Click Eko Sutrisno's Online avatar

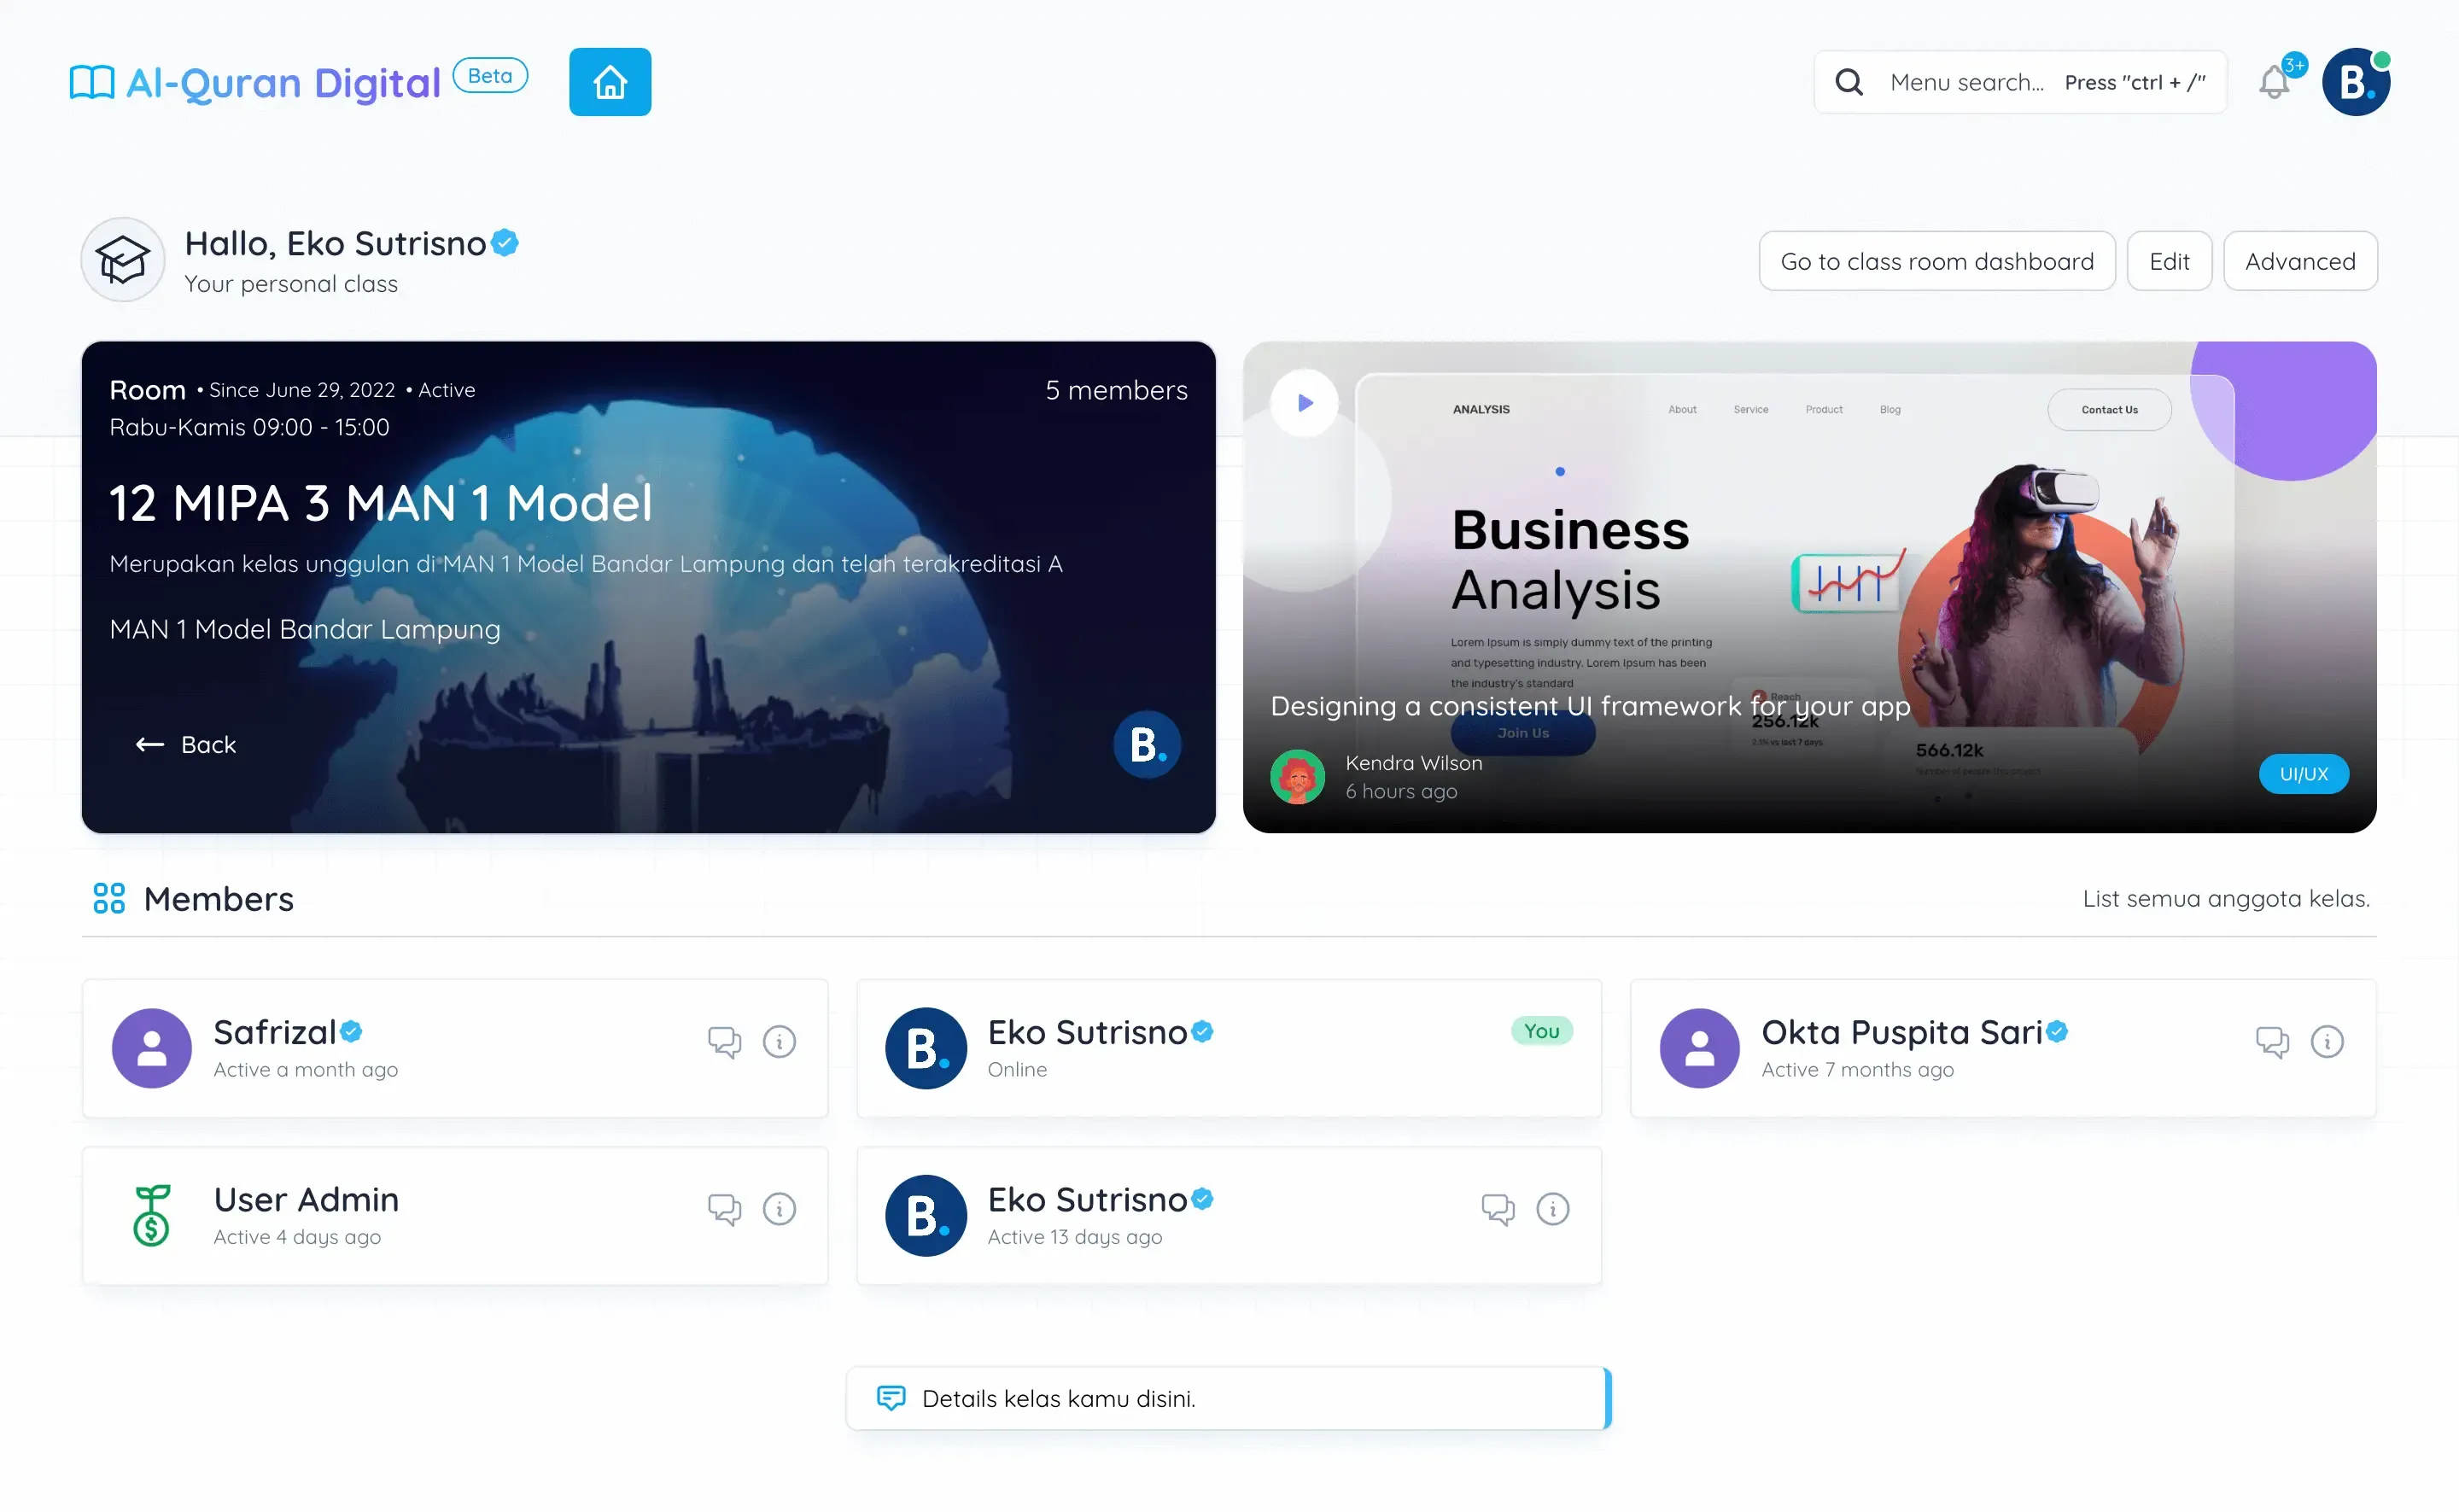click(x=926, y=1048)
